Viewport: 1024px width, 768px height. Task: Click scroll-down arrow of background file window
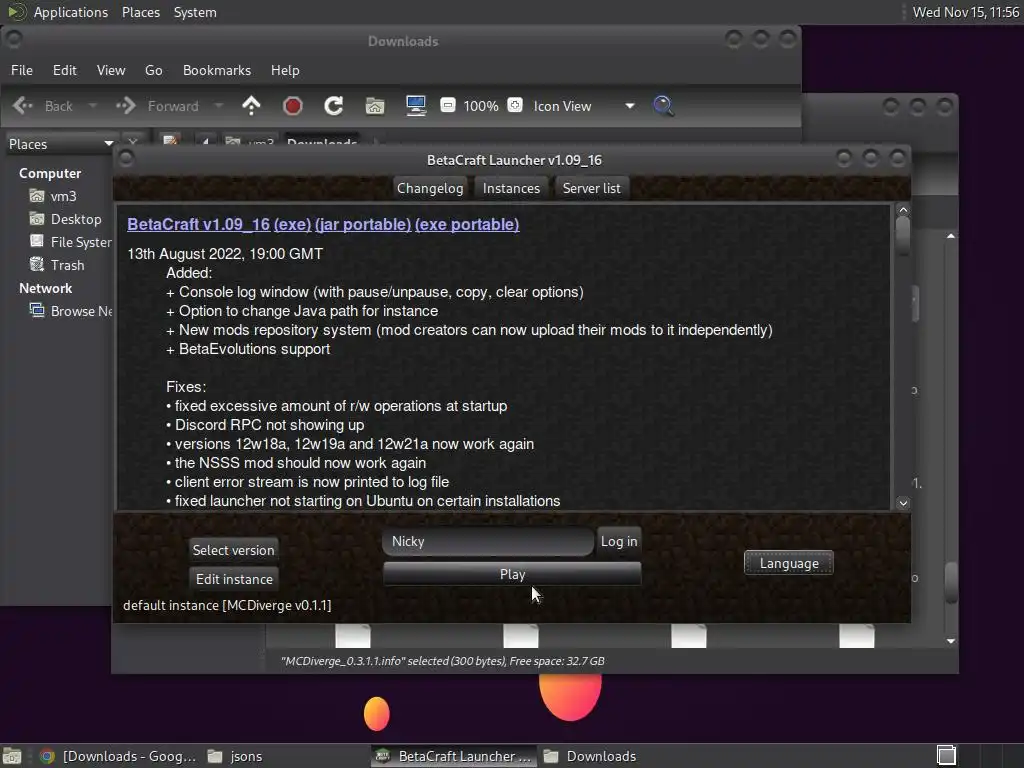pyautogui.click(x=951, y=641)
